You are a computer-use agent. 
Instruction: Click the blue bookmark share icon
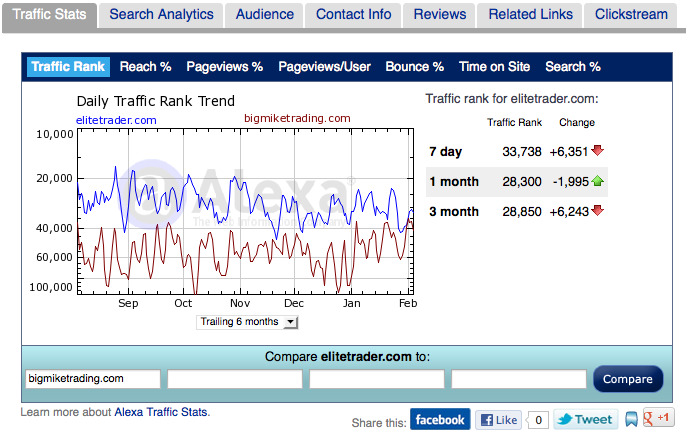click(x=631, y=419)
